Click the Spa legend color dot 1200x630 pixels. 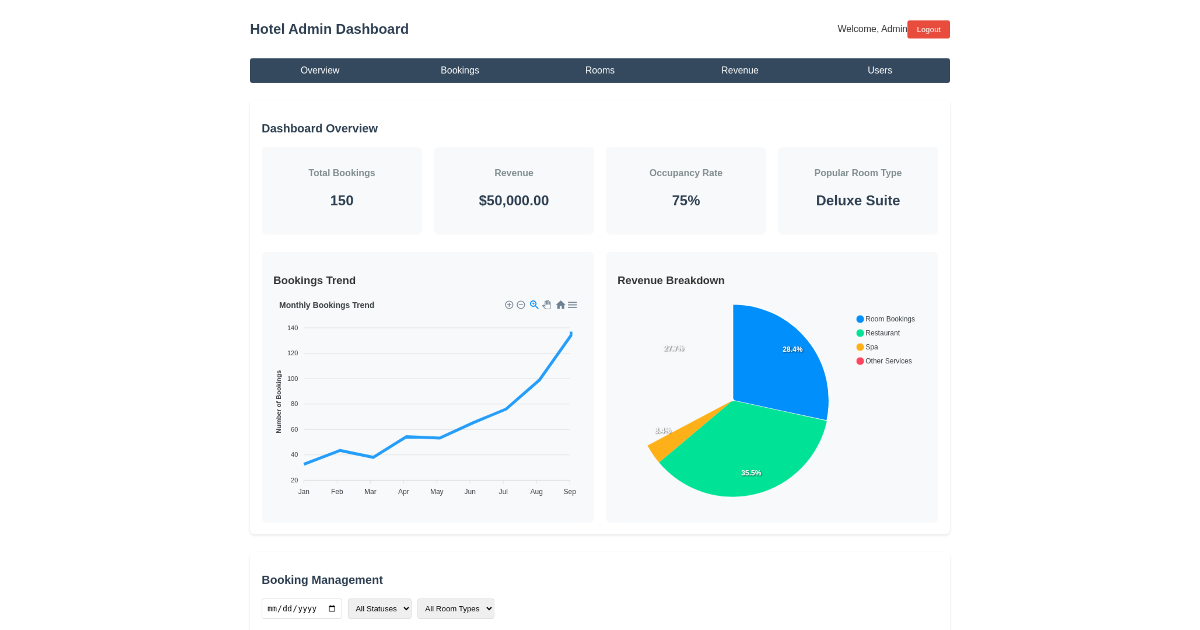point(859,347)
